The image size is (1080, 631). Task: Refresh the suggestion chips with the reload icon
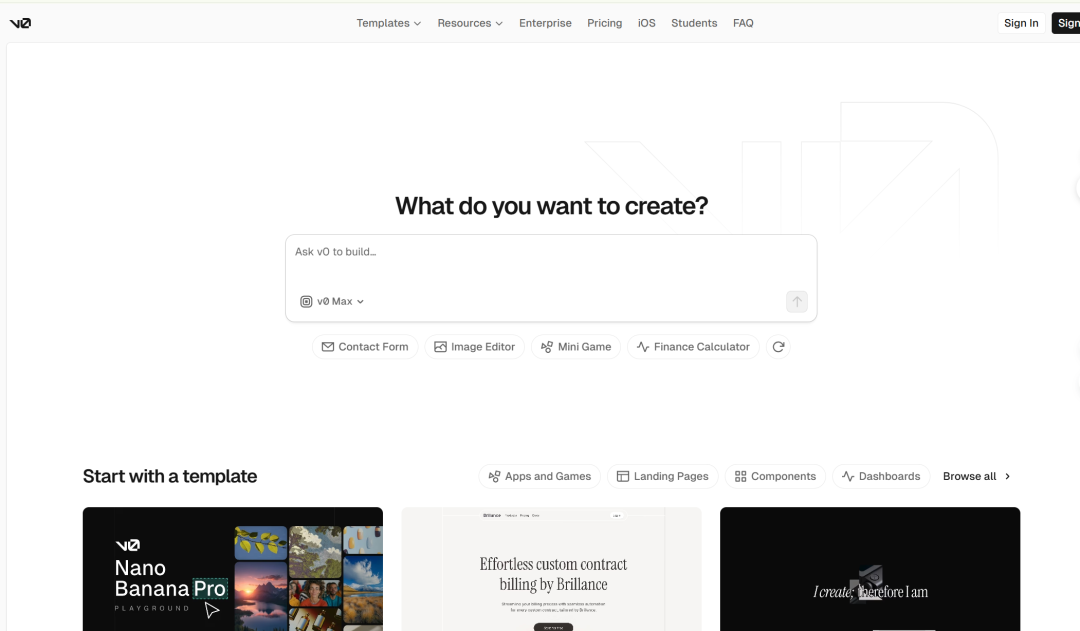(778, 347)
